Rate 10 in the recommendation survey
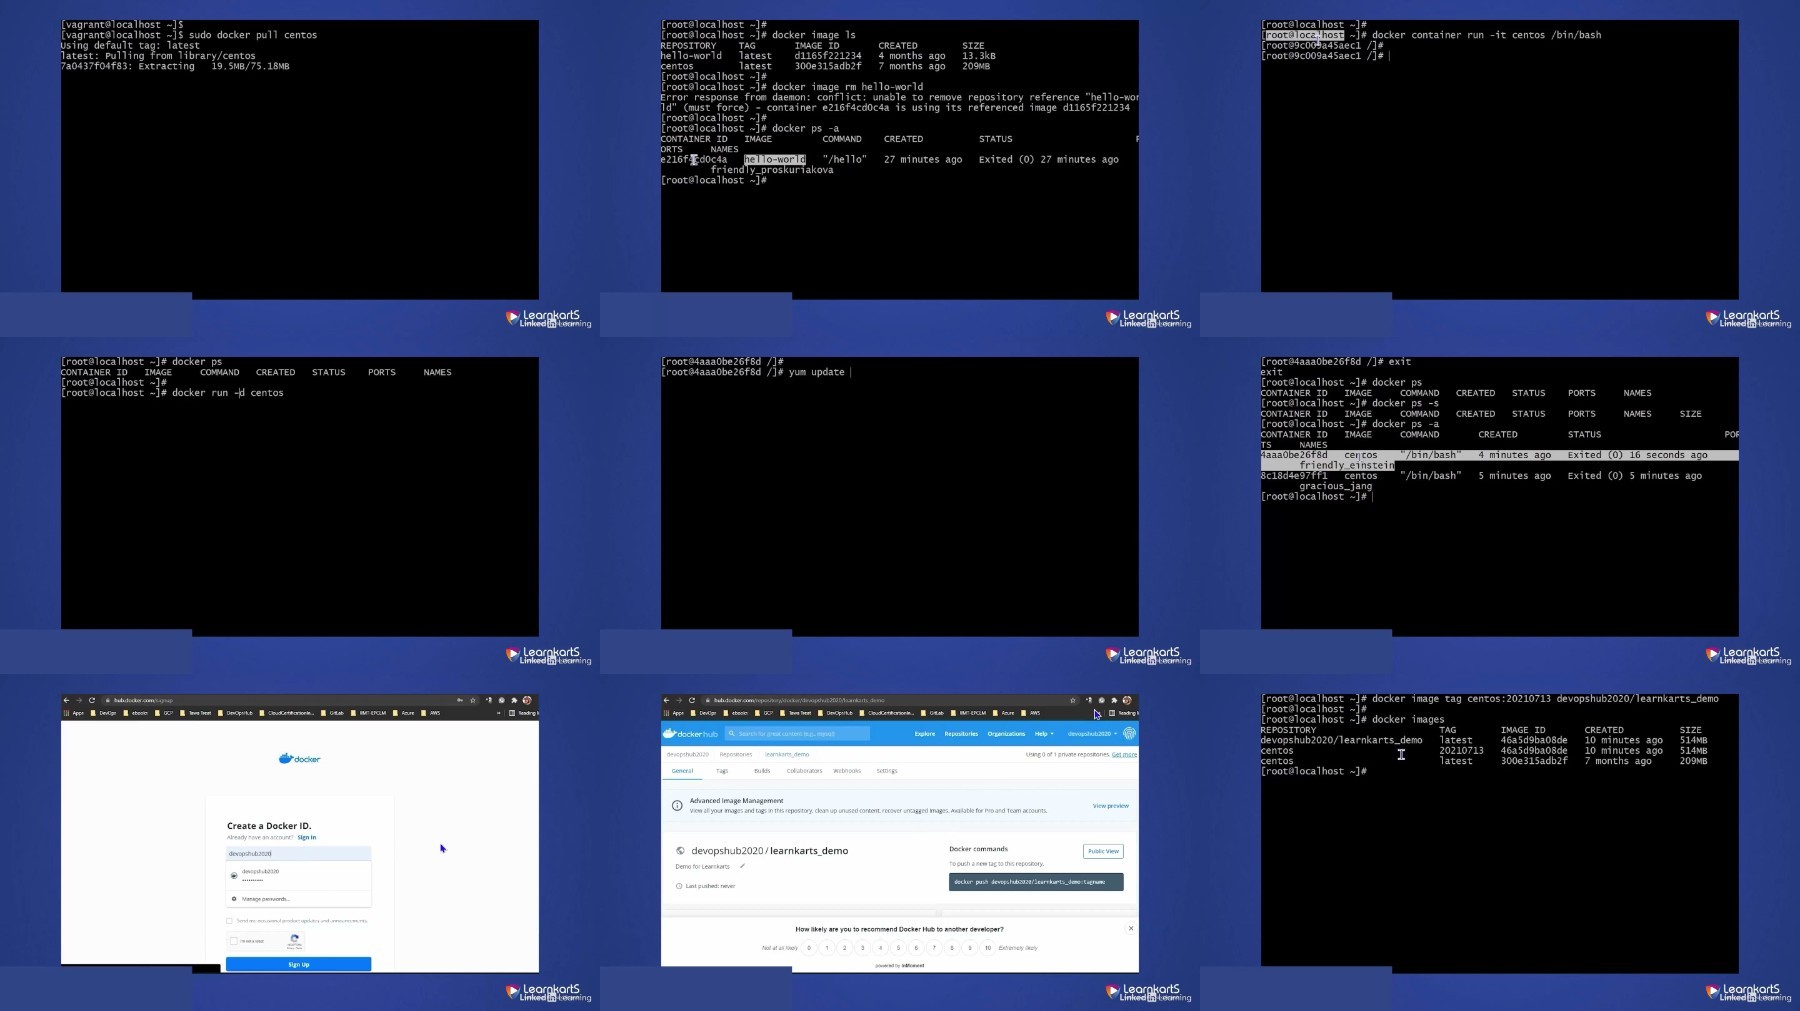The width and height of the screenshot is (1800, 1011). coord(987,948)
